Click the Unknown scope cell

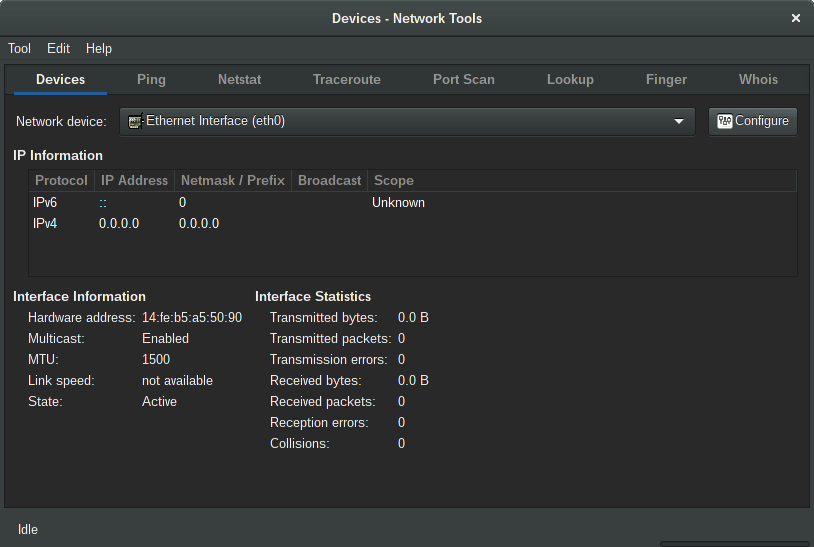click(x=398, y=202)
